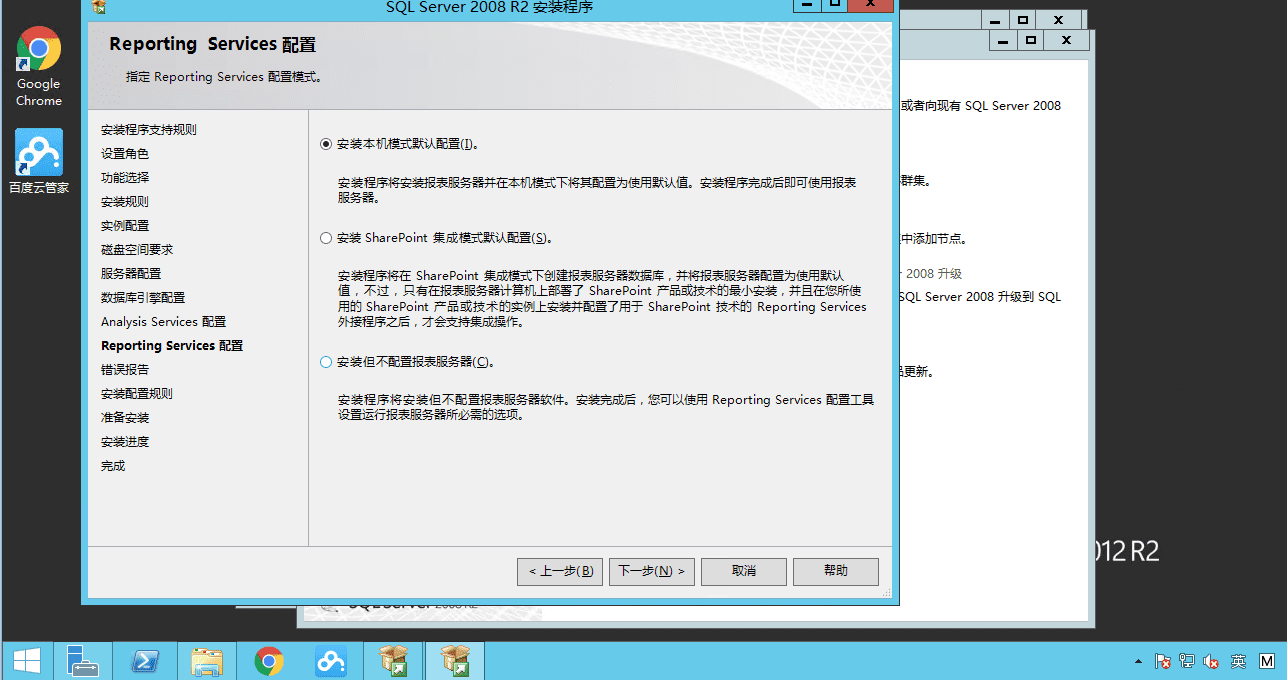Screen dimensions: 1287x680
Task: Open Windows PowerShell from the taskbar
Action: 145,660
